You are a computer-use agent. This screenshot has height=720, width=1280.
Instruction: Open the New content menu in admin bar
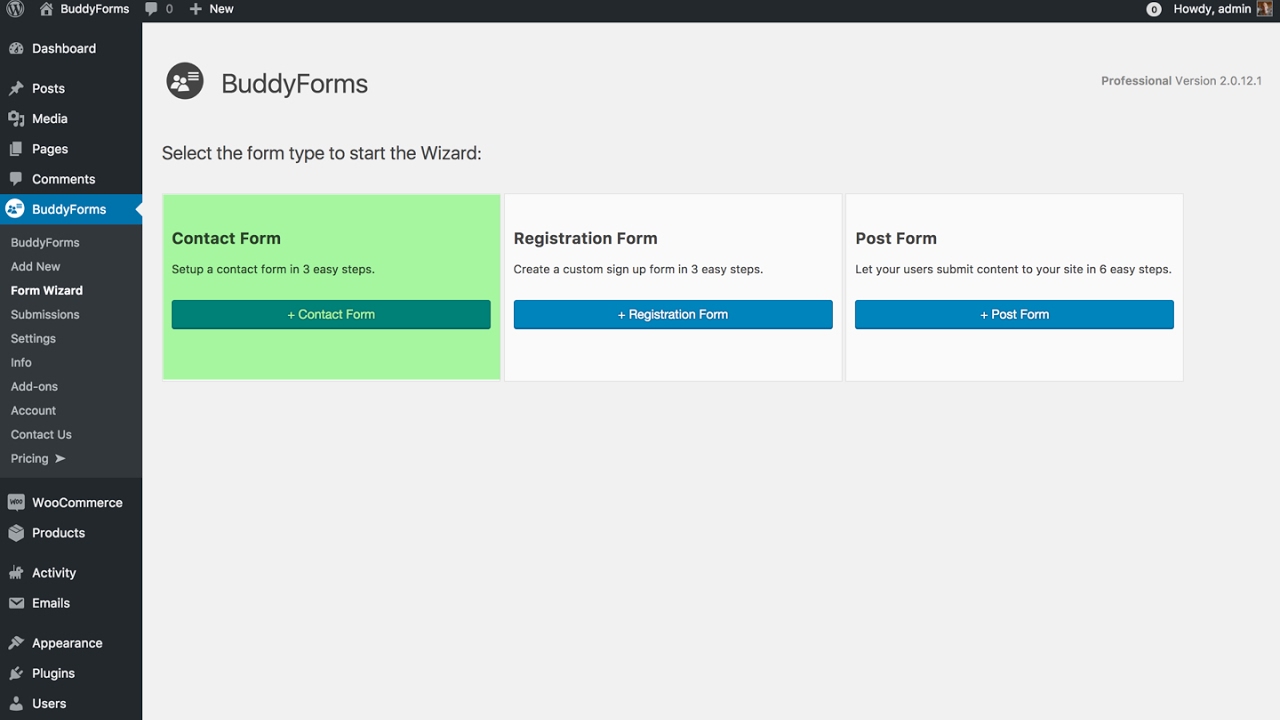tap(211, 9)
